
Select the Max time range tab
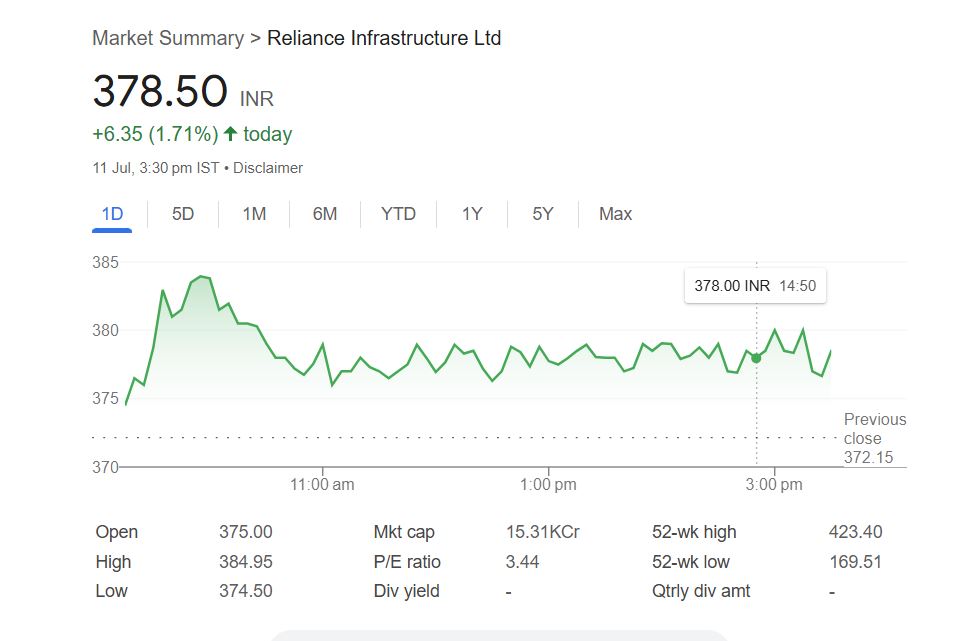pyautogui.click(x=615, y=214)
